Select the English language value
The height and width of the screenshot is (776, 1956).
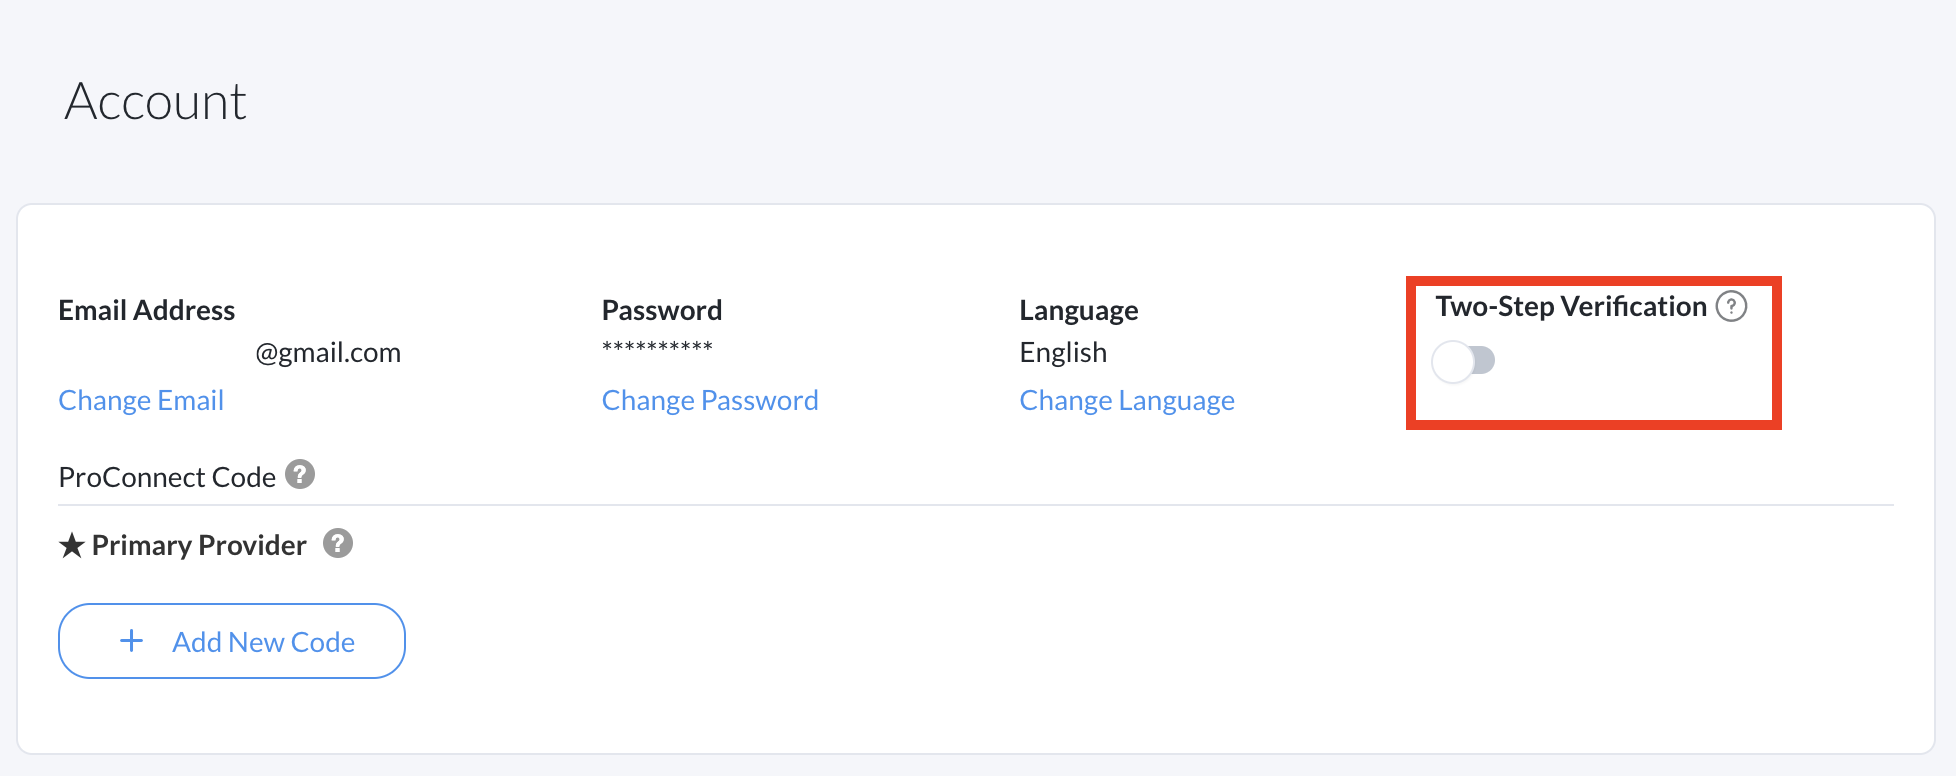[1063, 353]
